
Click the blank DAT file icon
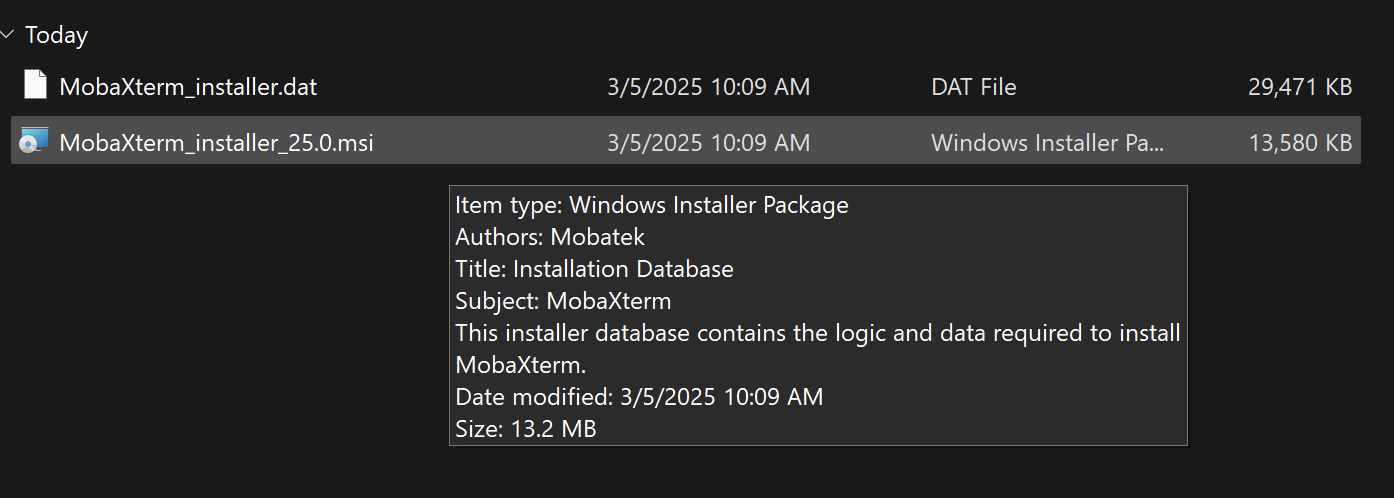pos(35,86)
